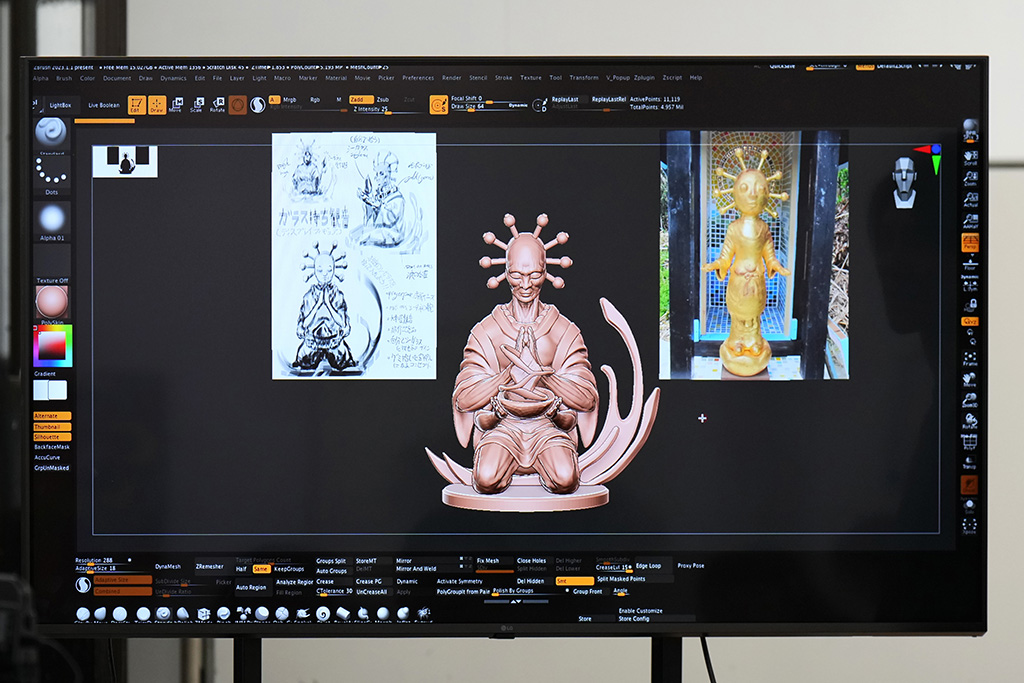This screenshot has height=683, width=1024.
Task: Toggle the Live Boolean button
Action: pyautogui.click(x=104, y=105)
